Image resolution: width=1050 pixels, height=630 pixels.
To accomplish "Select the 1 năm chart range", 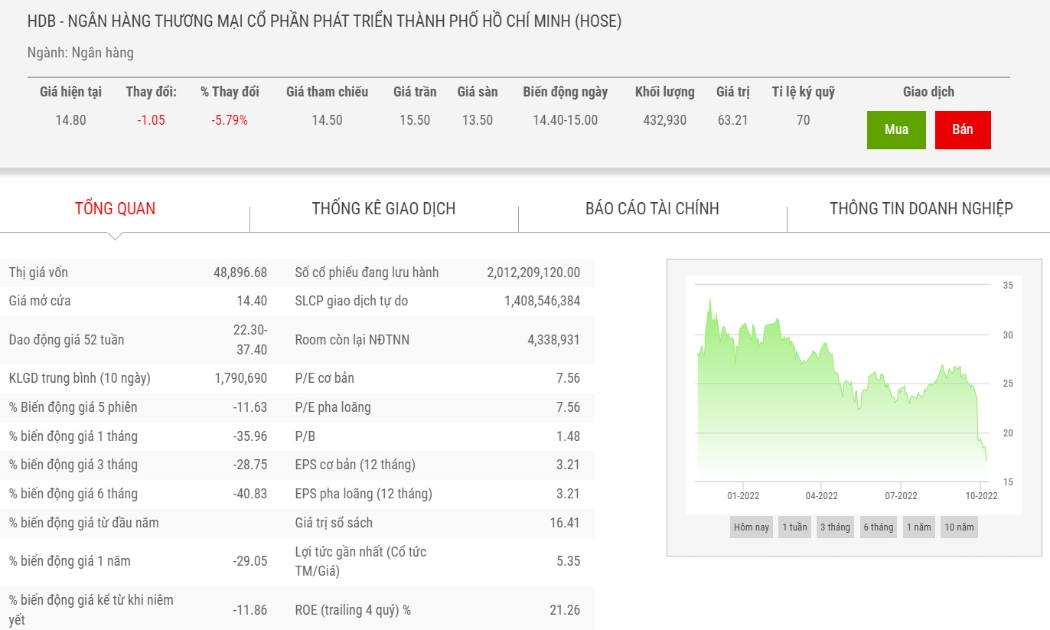I will pos(919,527).
